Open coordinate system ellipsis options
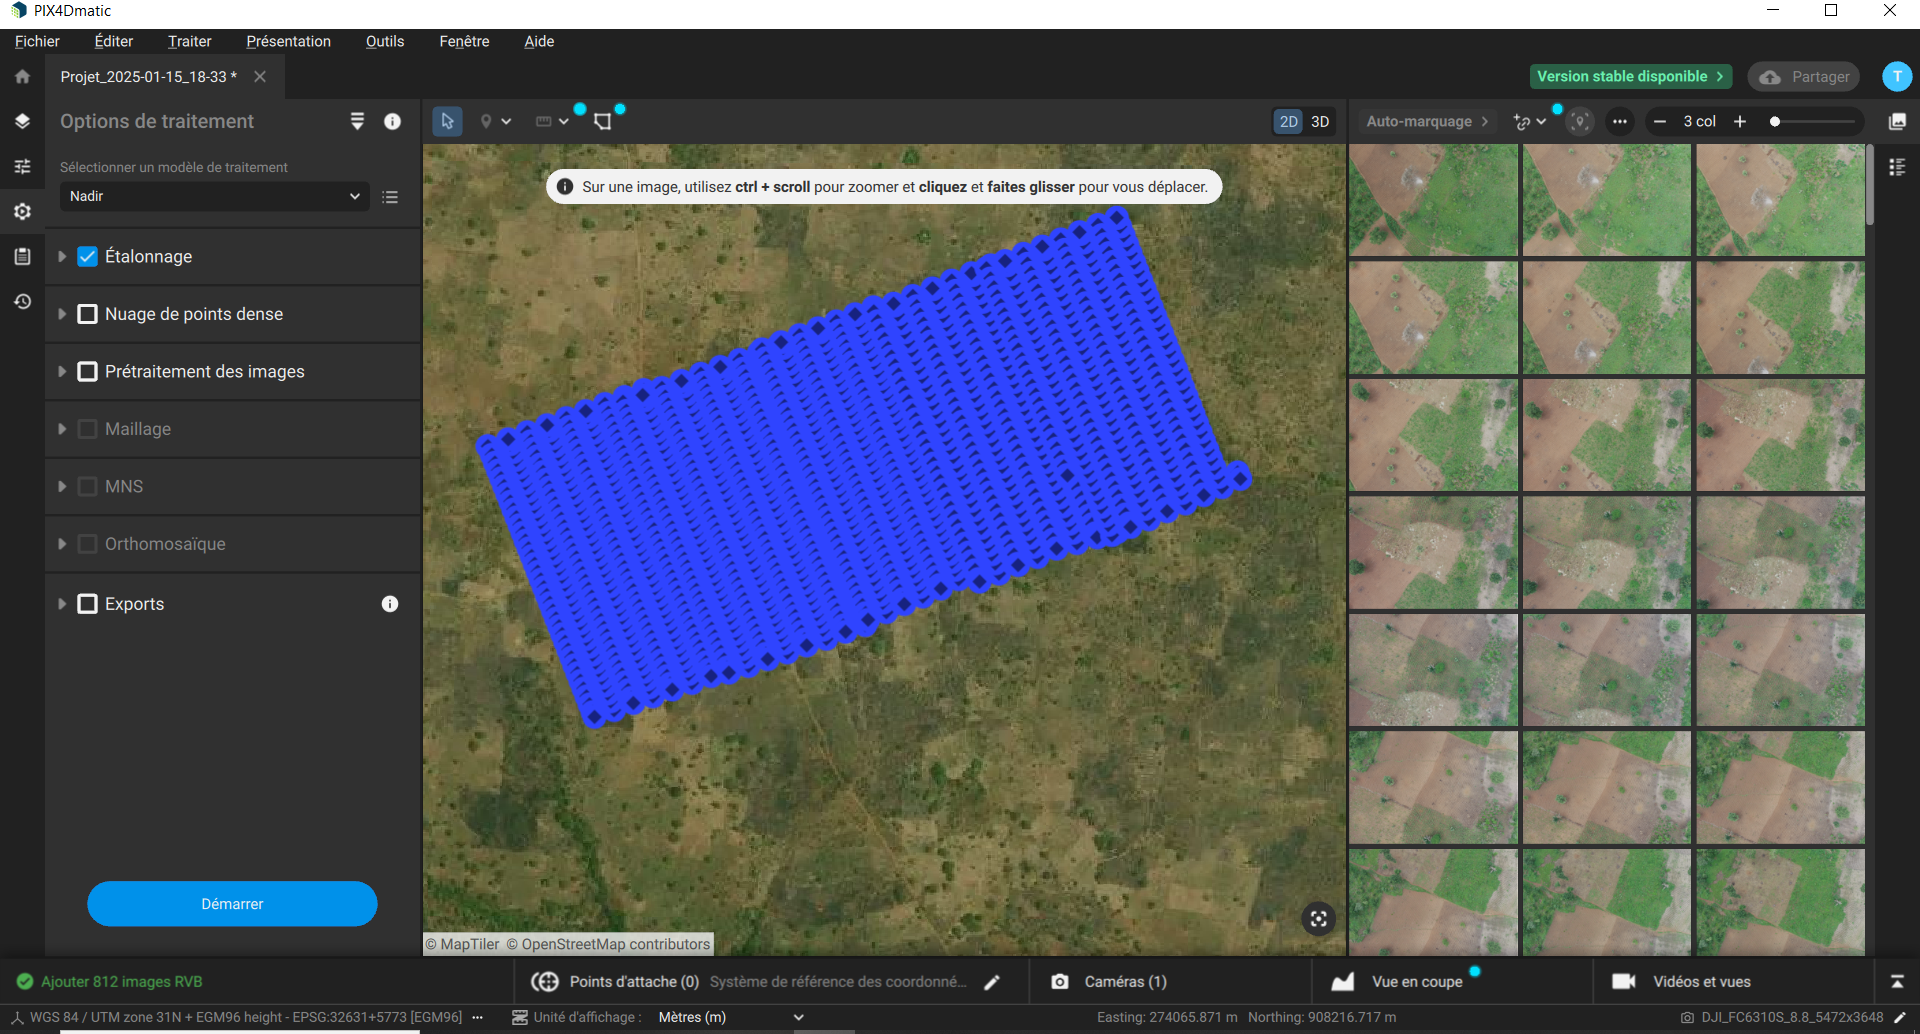This screenshot has height=1034, width=1920. point(478,1017)
